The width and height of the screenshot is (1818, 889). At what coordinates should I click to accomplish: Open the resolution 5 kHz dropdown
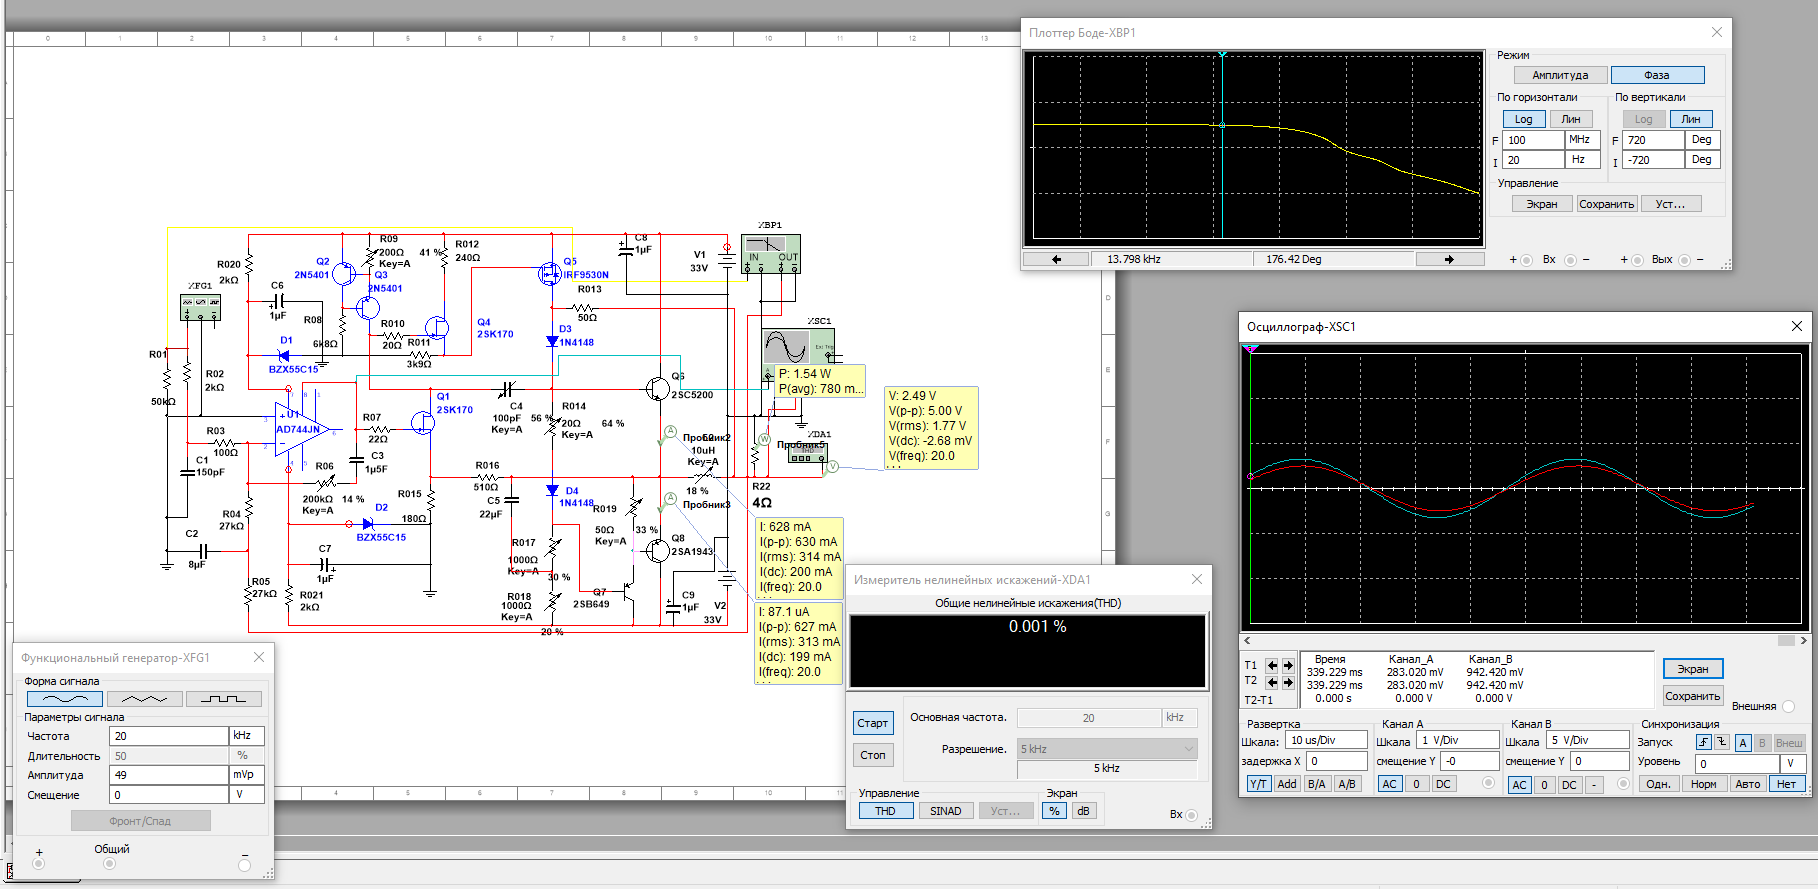coord(1107,749)
